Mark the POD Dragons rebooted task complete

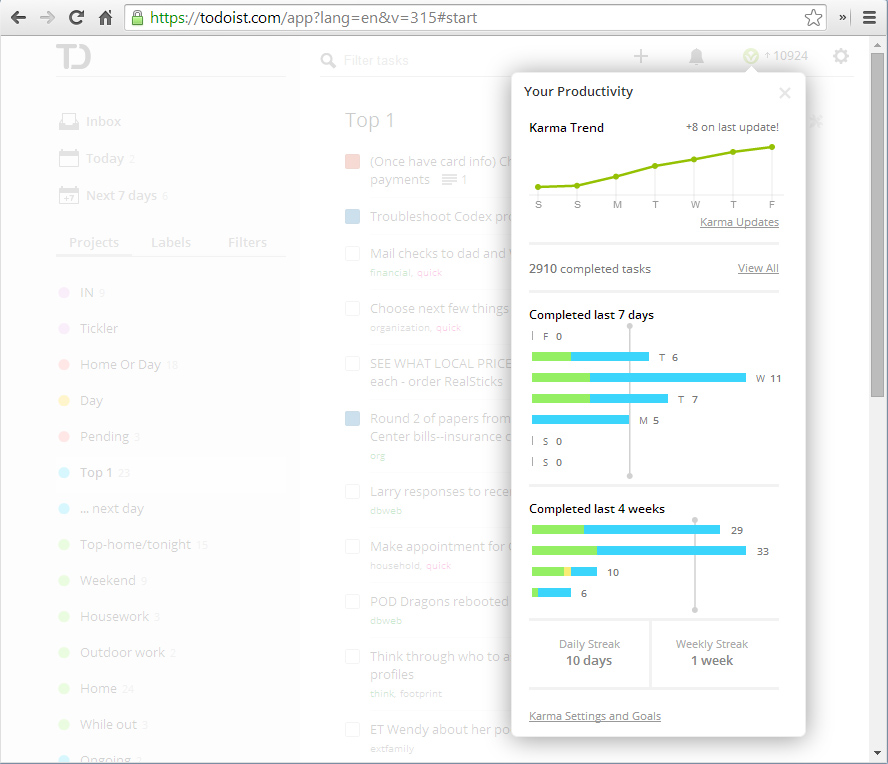pos(352,602)
